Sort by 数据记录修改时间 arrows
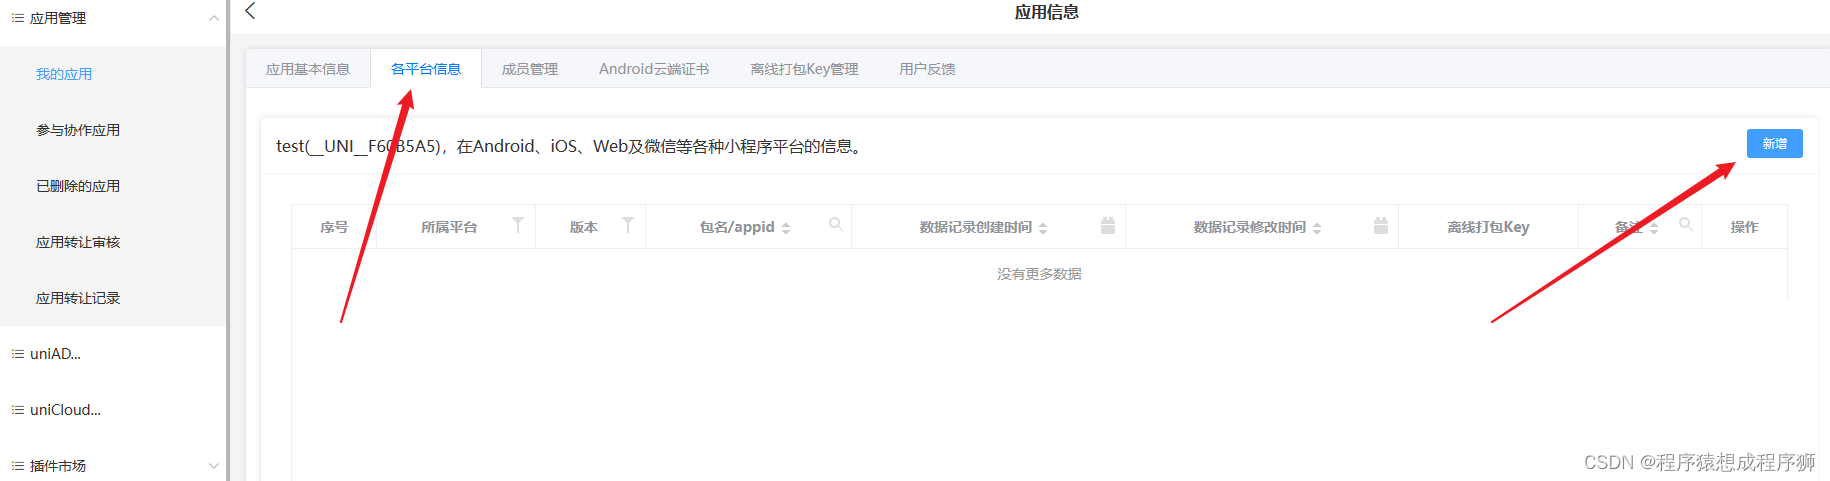Viewport: 1830px width, 481px height. click(x=1317, y=228)
